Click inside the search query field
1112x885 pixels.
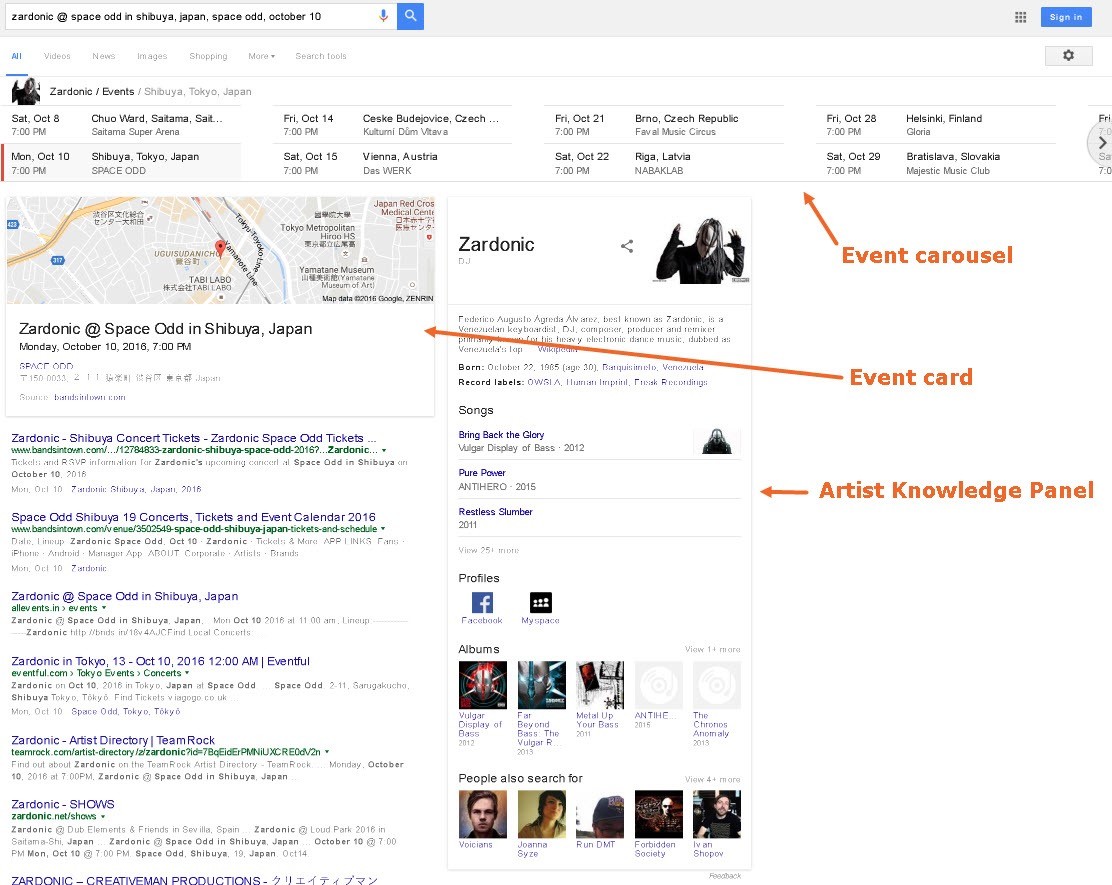[x=190, y=16]
